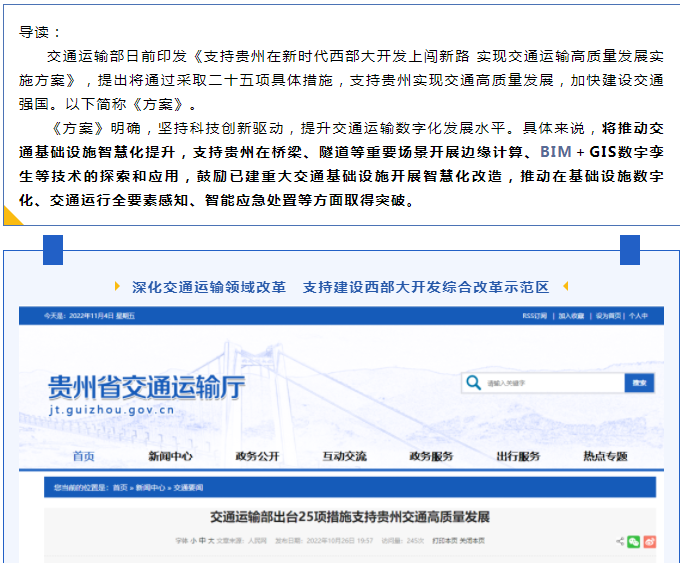Click 设为首页 link in top bar
Viewport: 683px width, 563px height.
click(607, 316)
